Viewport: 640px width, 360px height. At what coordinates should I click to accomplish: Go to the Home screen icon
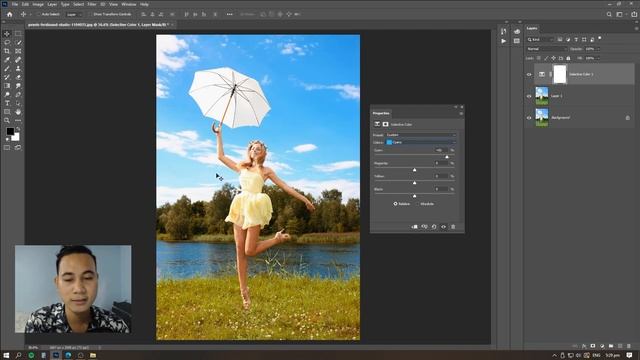pos(9,14)
